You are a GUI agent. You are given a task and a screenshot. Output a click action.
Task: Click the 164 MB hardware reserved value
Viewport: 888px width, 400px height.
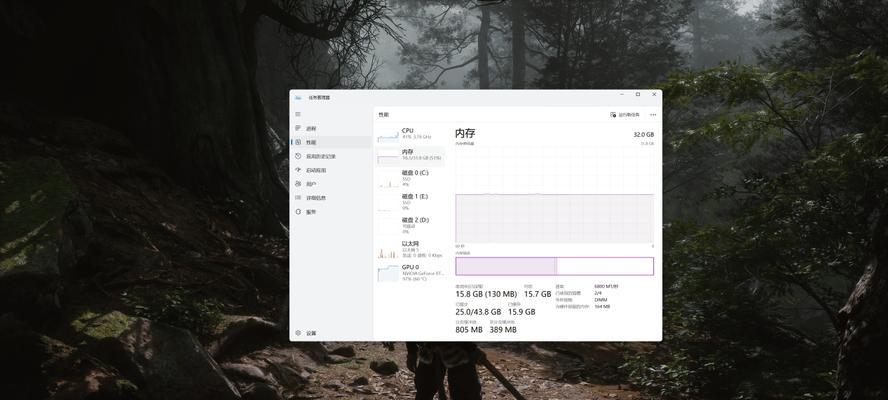tap(602, 307)
